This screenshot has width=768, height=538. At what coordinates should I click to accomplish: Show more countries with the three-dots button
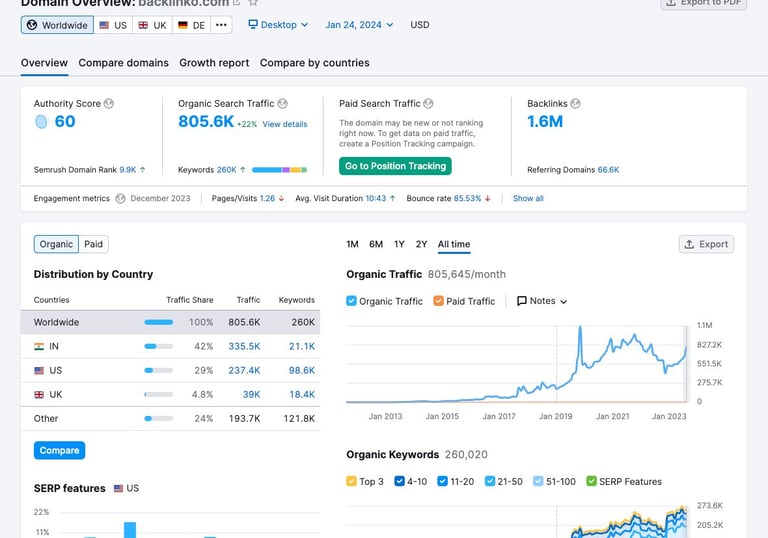[221, 25]
